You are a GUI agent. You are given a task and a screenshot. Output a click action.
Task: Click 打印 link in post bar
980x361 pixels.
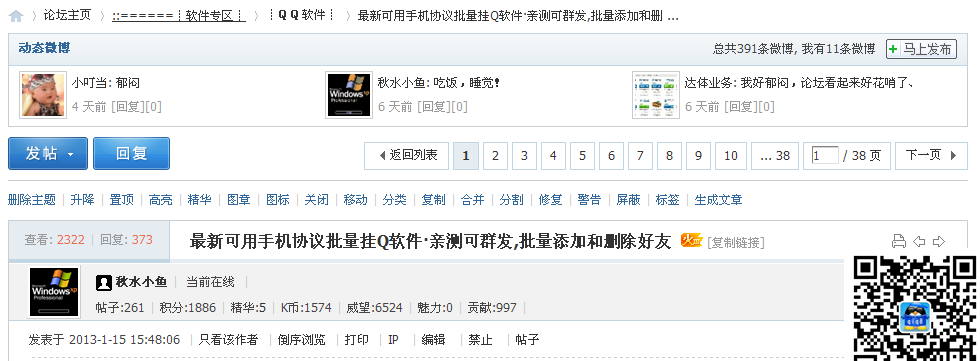click(356, 340)
